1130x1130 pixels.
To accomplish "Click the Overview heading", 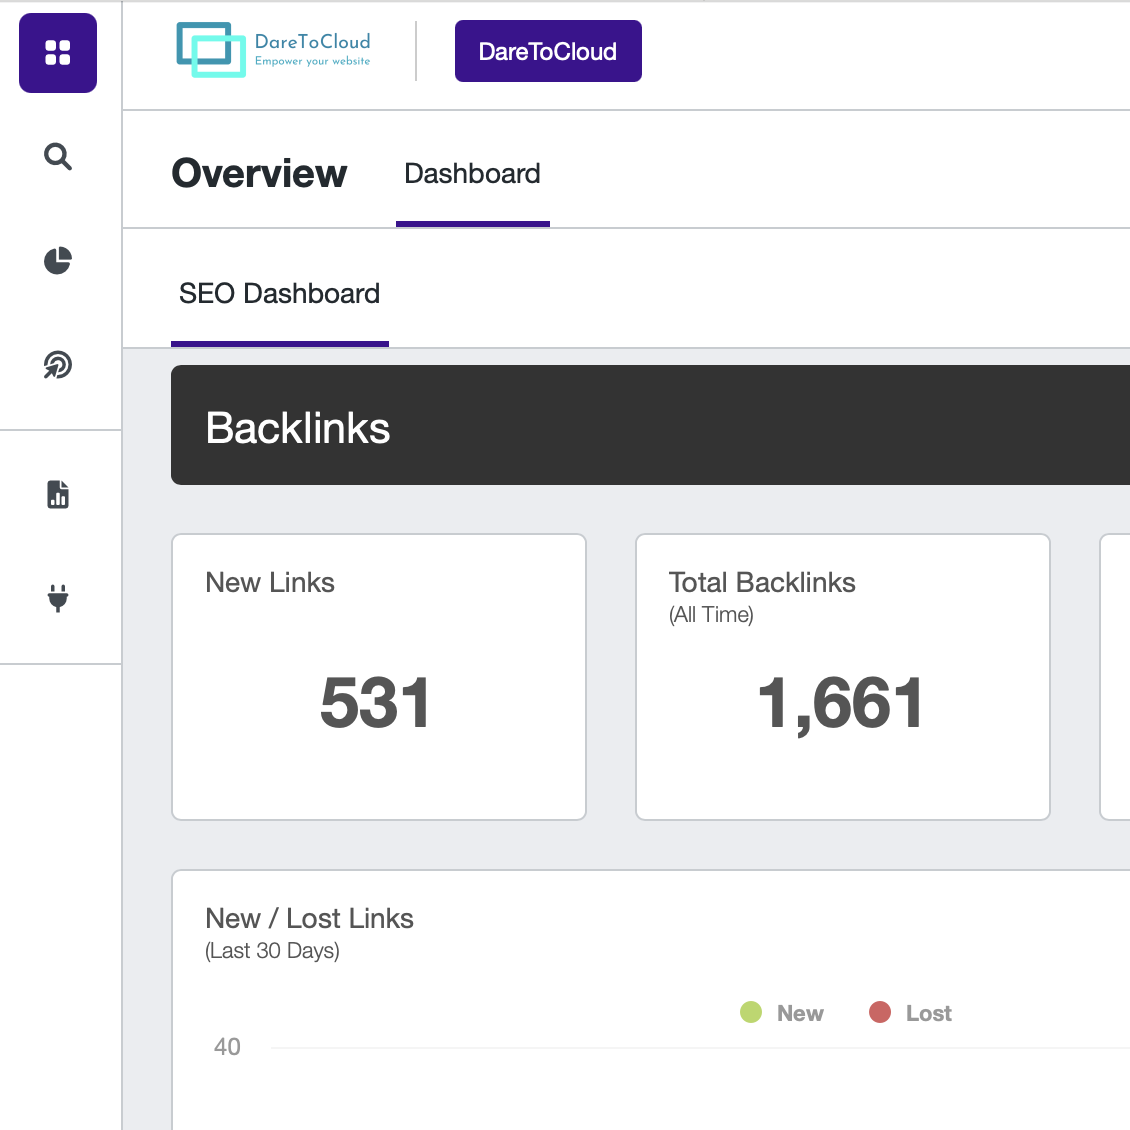I will point(259,174).
